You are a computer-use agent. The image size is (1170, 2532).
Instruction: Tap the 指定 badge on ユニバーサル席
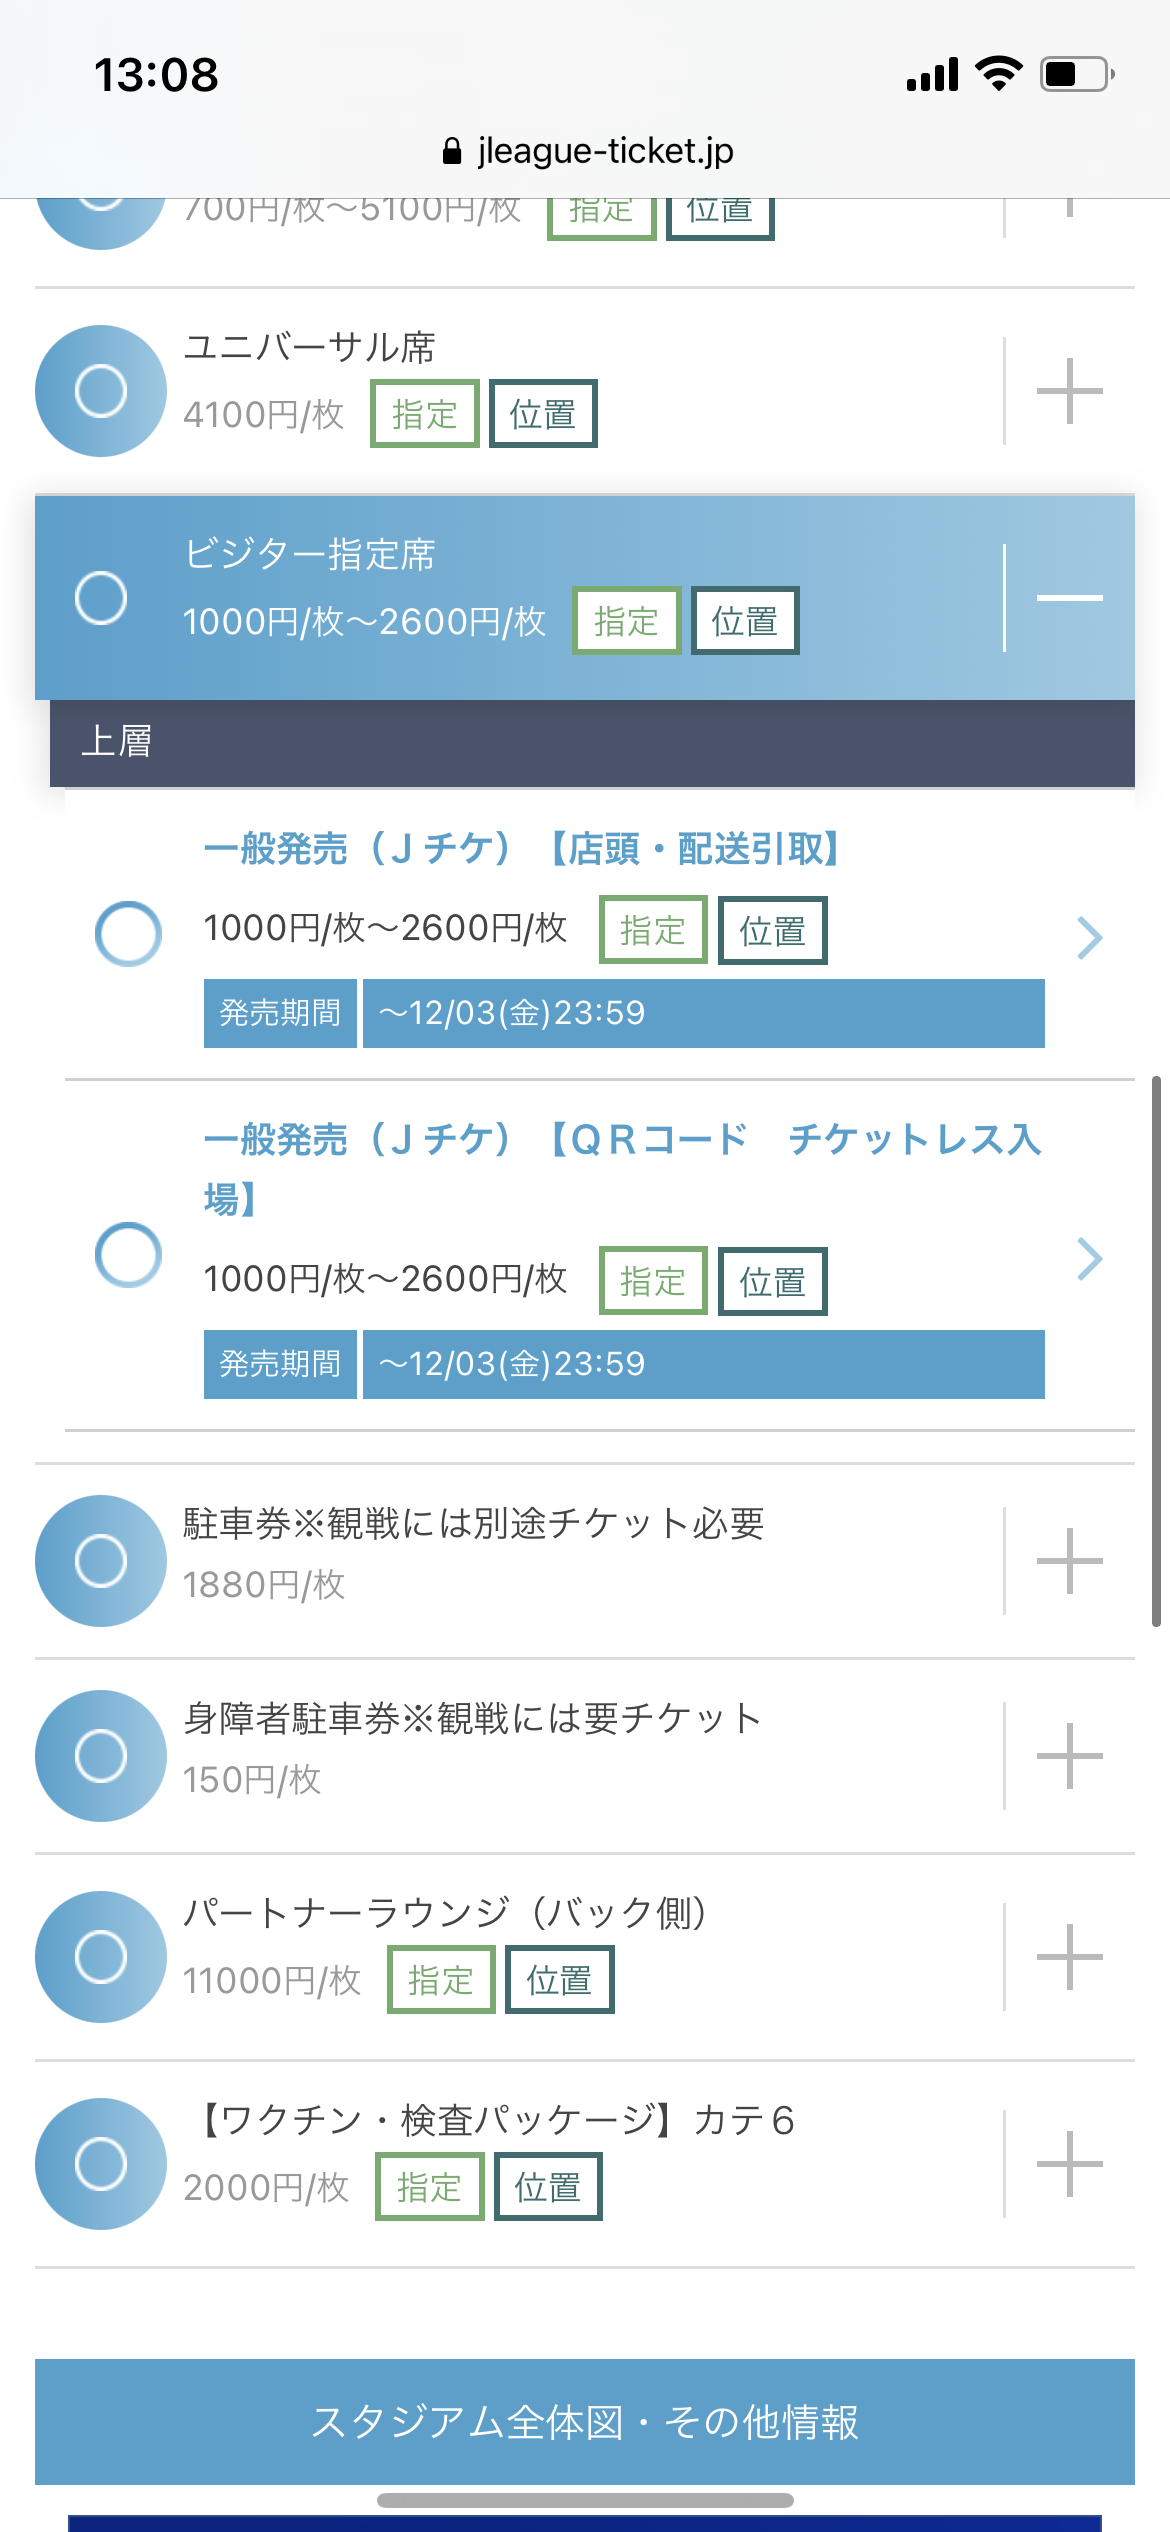(x=425, y=414)
